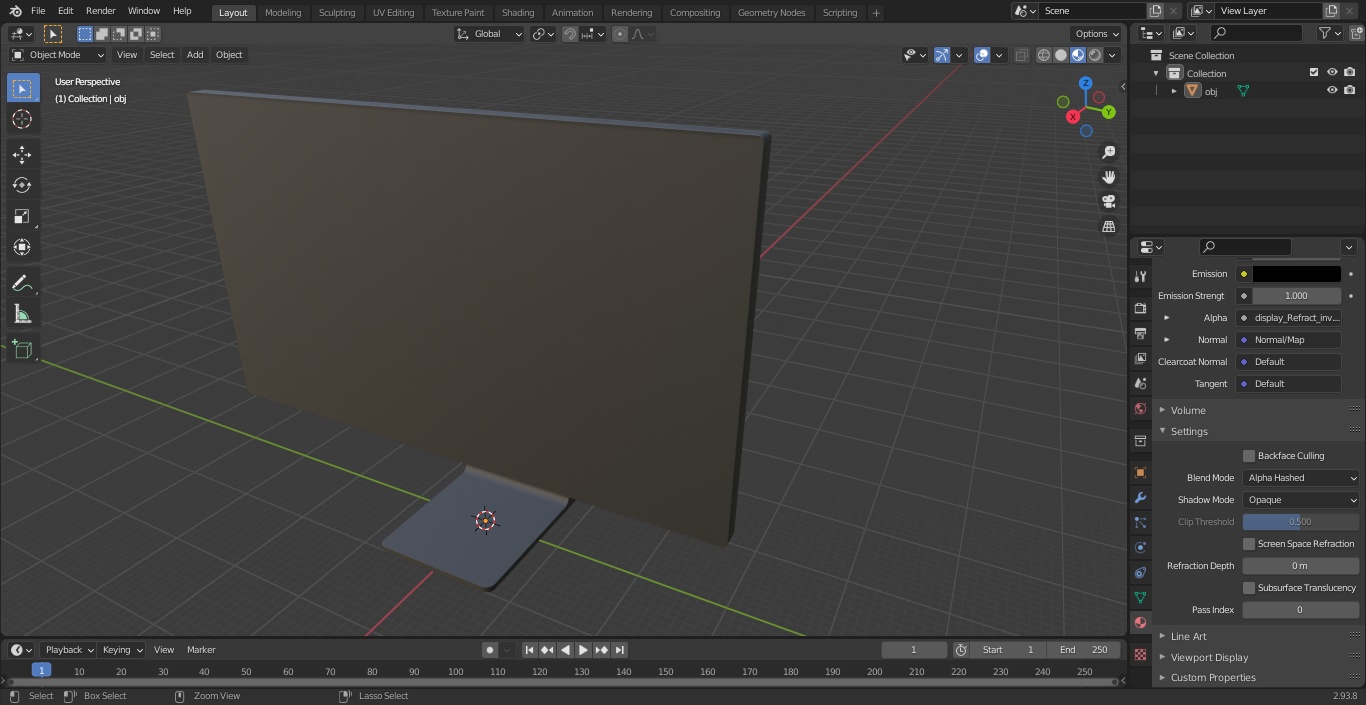Toggle camera view icon
Viewport: 1366px width, 705px height.
[1108, 201]
